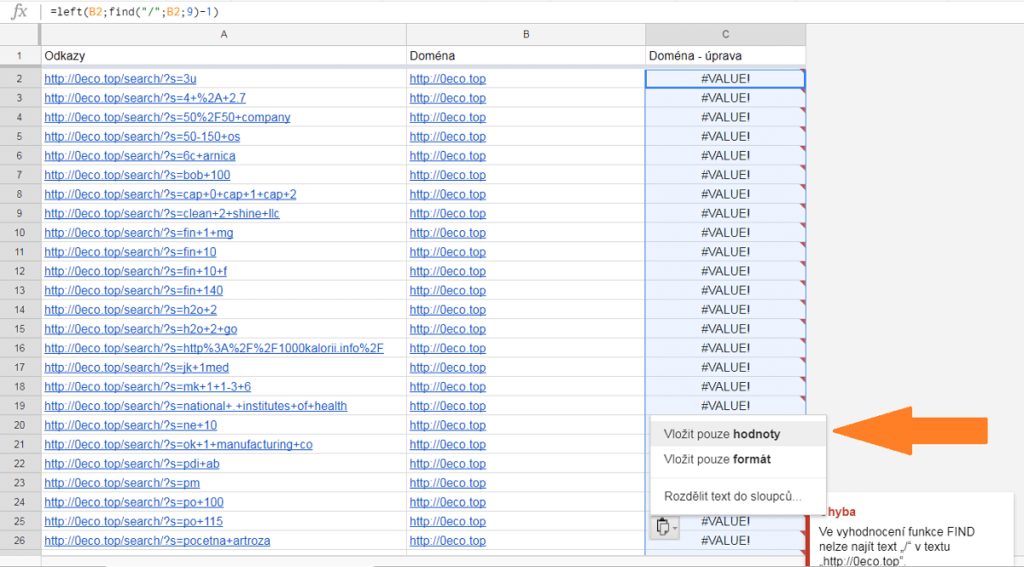This screenshot has width=1024, height=567.
Task: Choose 'Vložit pouze formát' menu entry
Action: tap(717, 459)
